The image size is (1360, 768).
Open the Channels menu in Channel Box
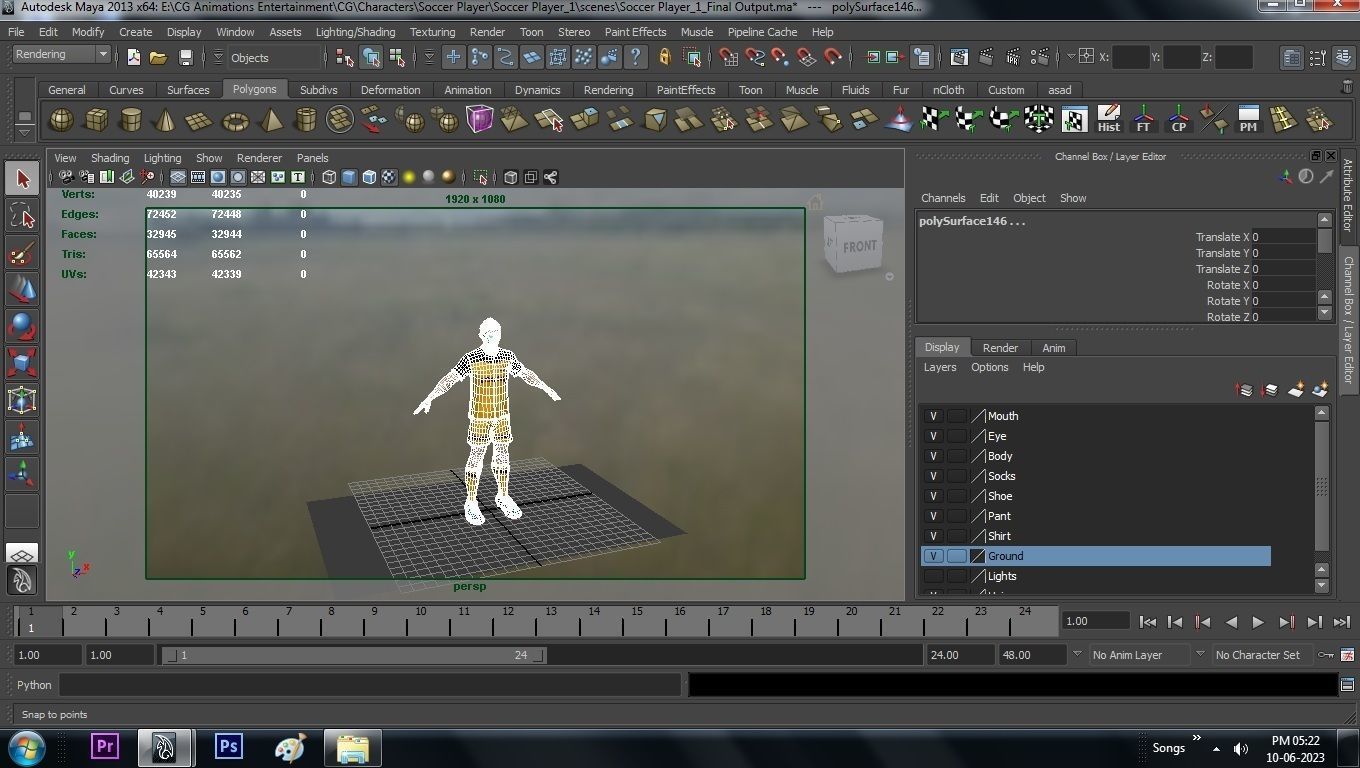943,198
